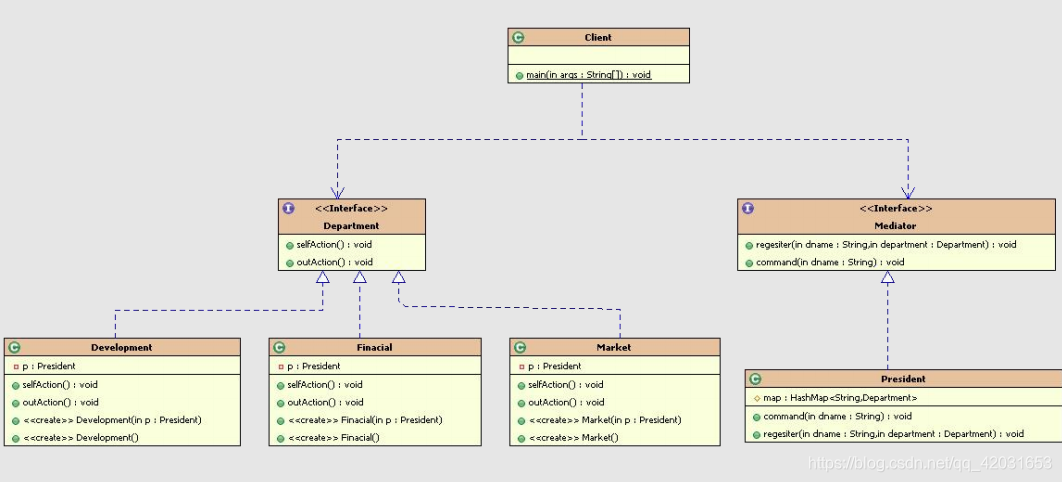Select 'p : President' field in Market

click(555, 367)
